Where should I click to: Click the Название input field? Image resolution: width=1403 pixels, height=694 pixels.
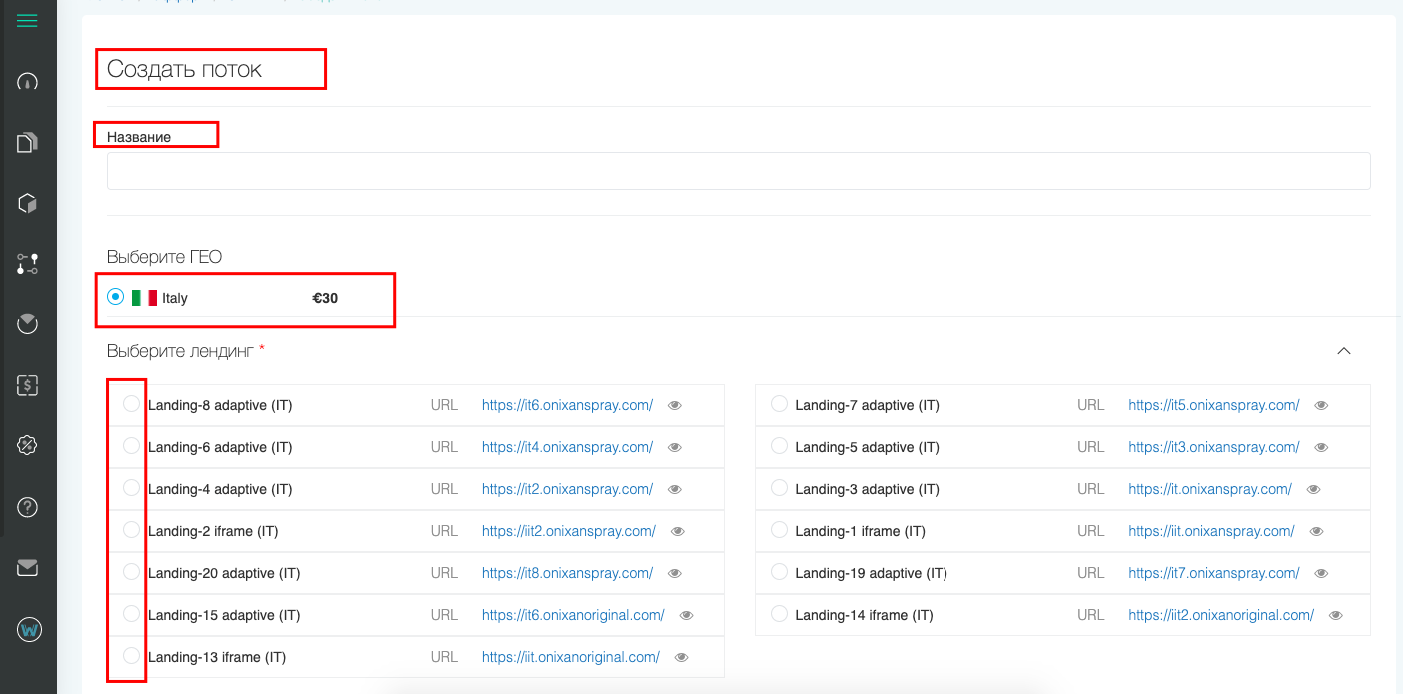[738, 171]
